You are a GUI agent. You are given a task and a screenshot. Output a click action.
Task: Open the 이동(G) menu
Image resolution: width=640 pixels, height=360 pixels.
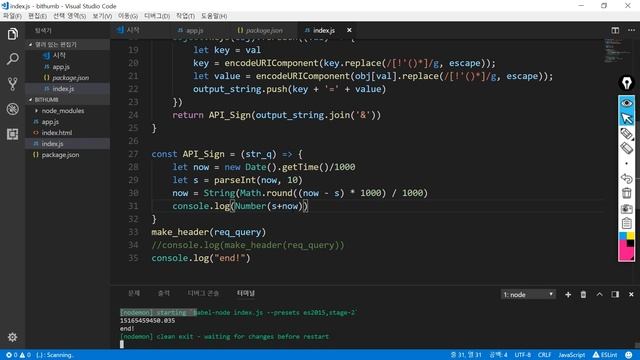pos(128,16)
